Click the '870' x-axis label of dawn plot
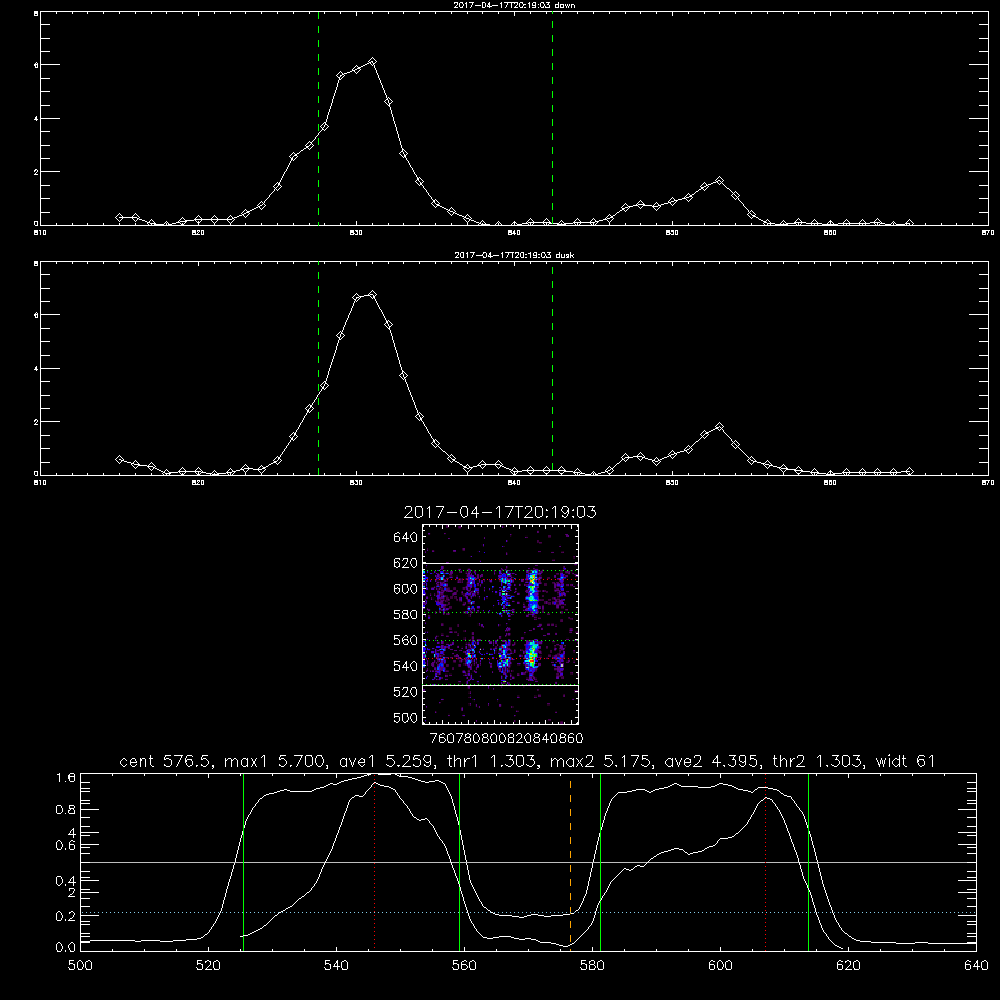The height and width of the screenshot is (1000, 1000). point(988,233)
